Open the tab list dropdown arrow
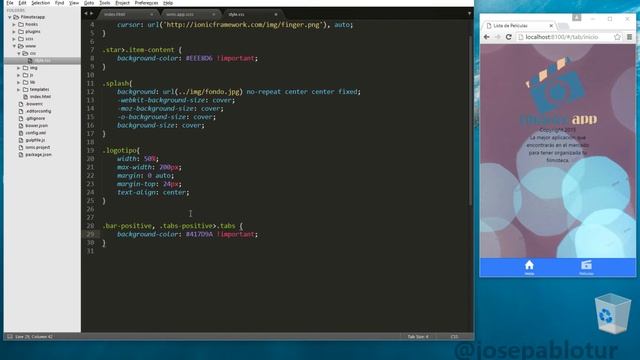The image size is (640, 360). pos(469,13)
